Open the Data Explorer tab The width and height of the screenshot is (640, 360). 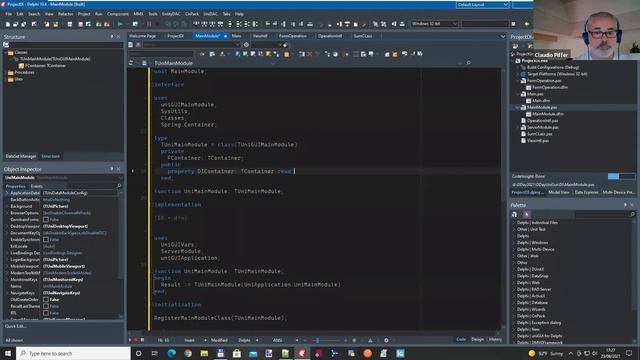[587, 192]
